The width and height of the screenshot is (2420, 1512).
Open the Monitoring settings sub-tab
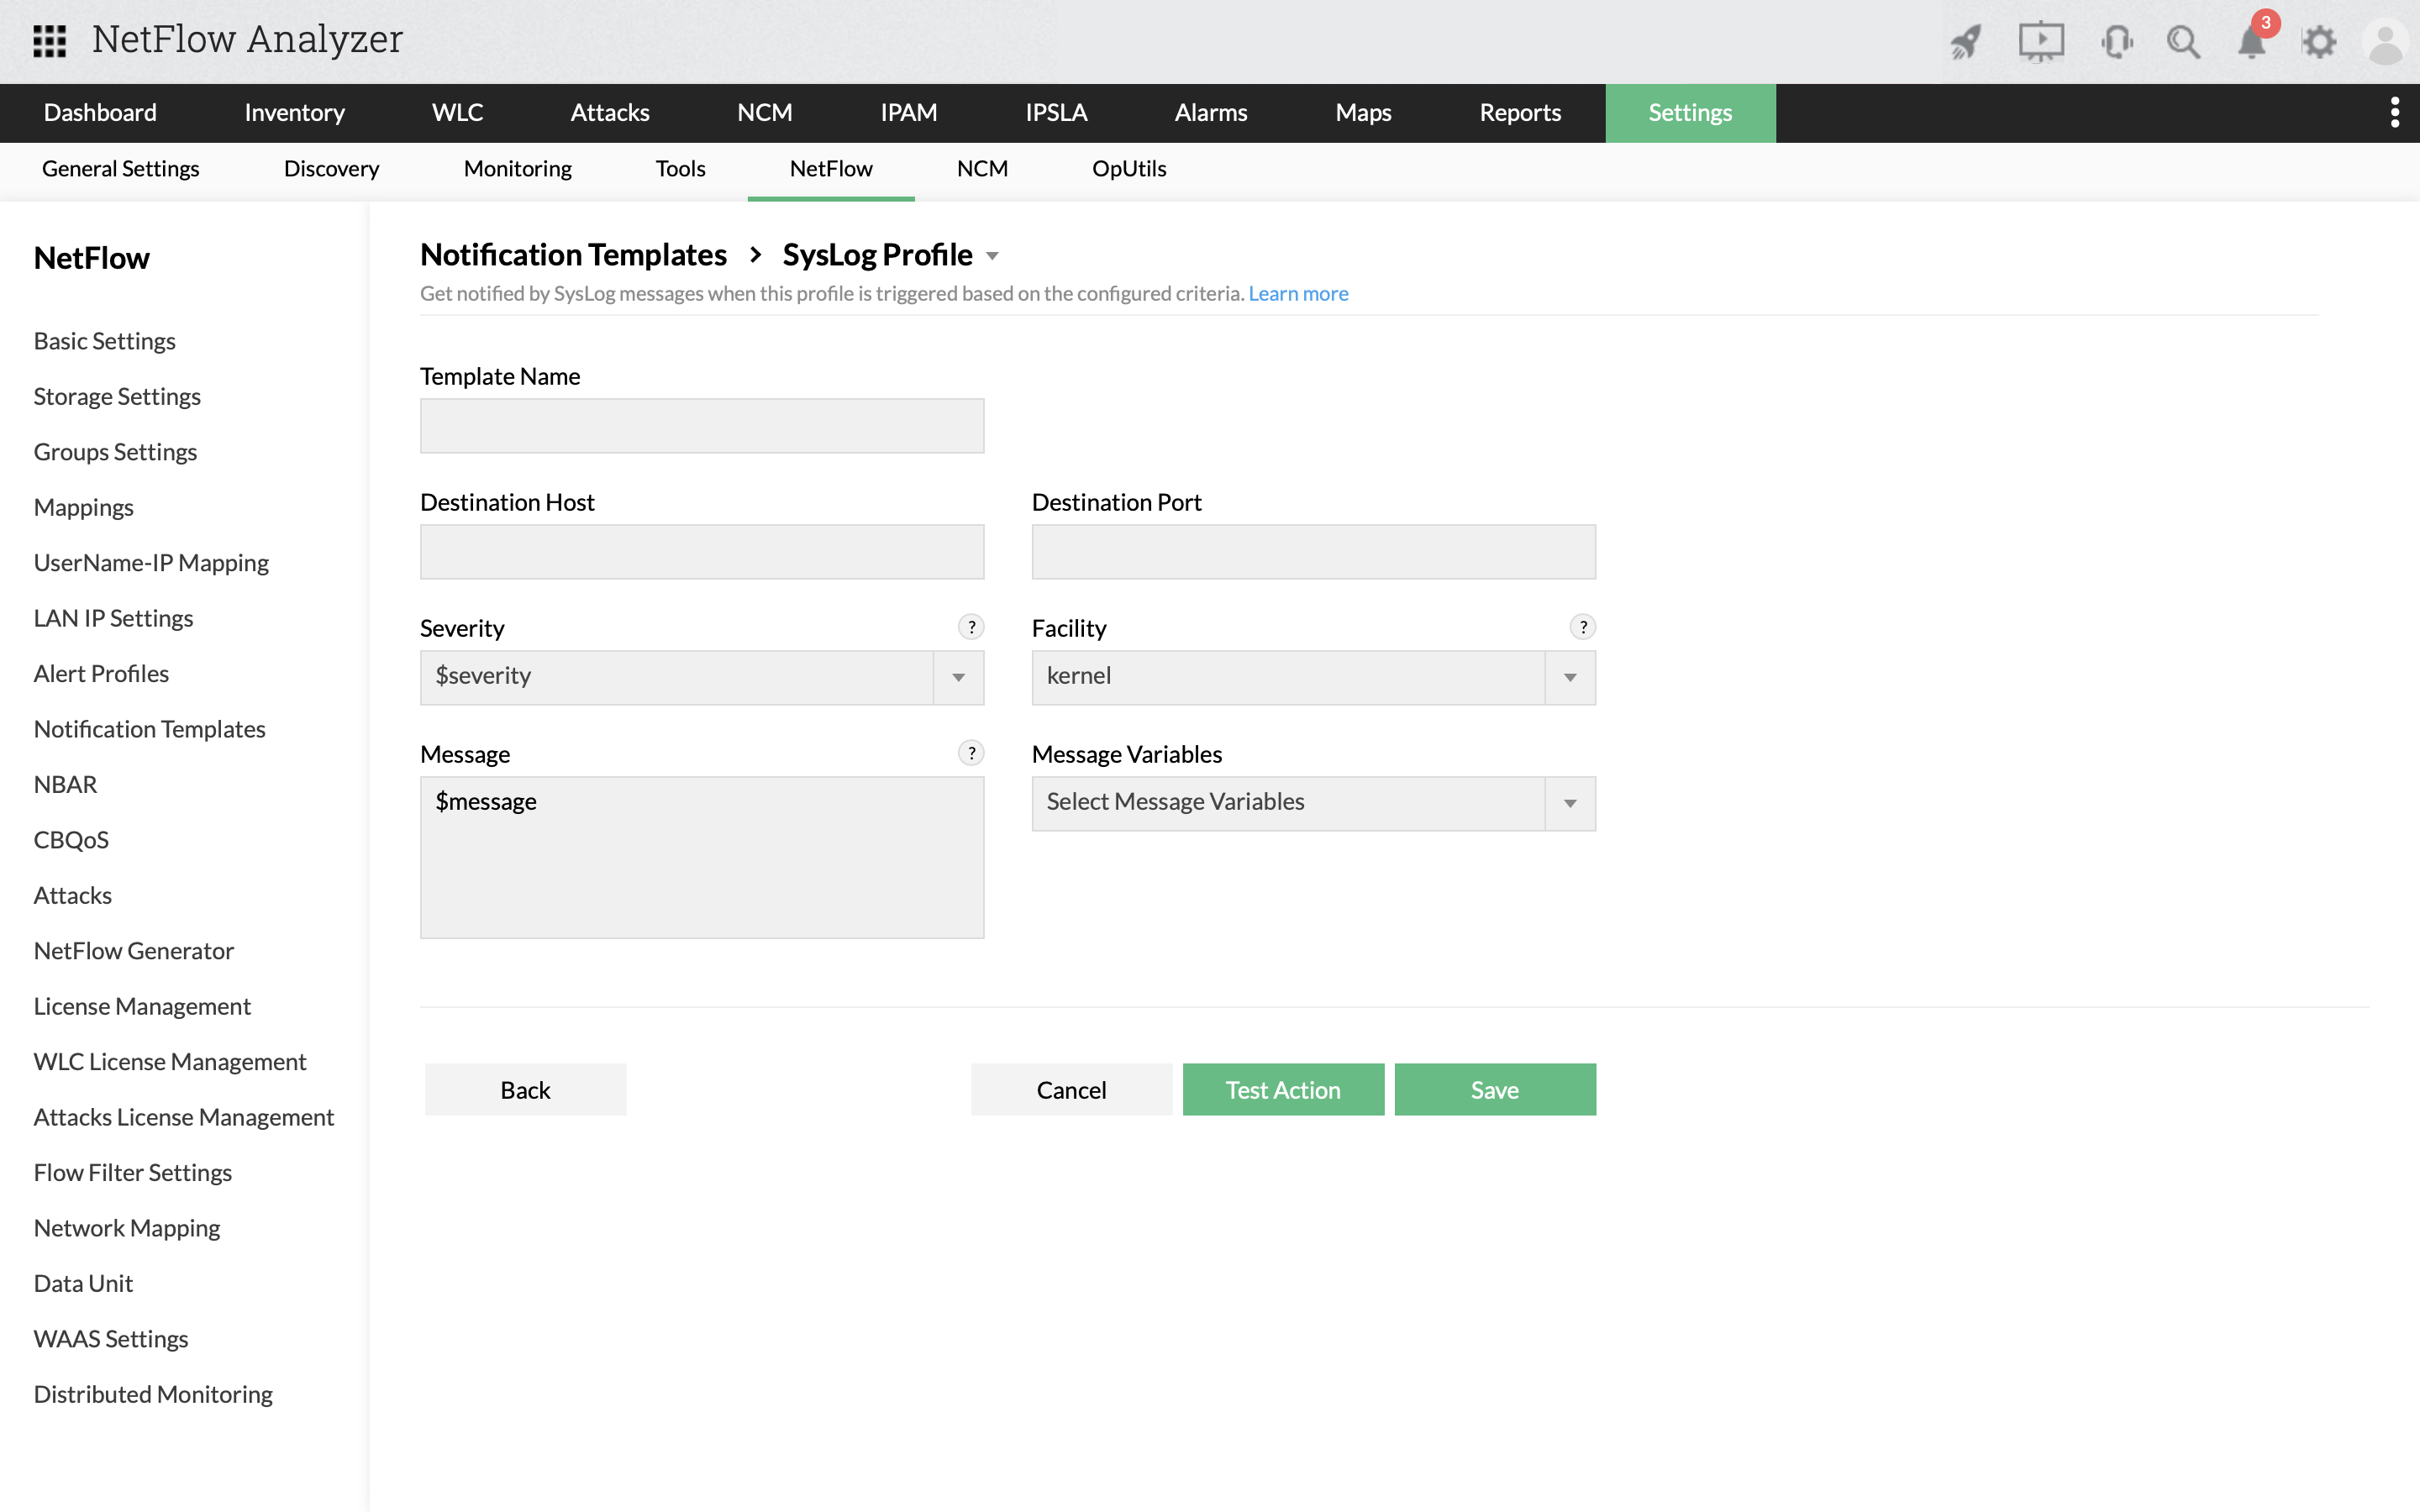click(x=517, y=168)
